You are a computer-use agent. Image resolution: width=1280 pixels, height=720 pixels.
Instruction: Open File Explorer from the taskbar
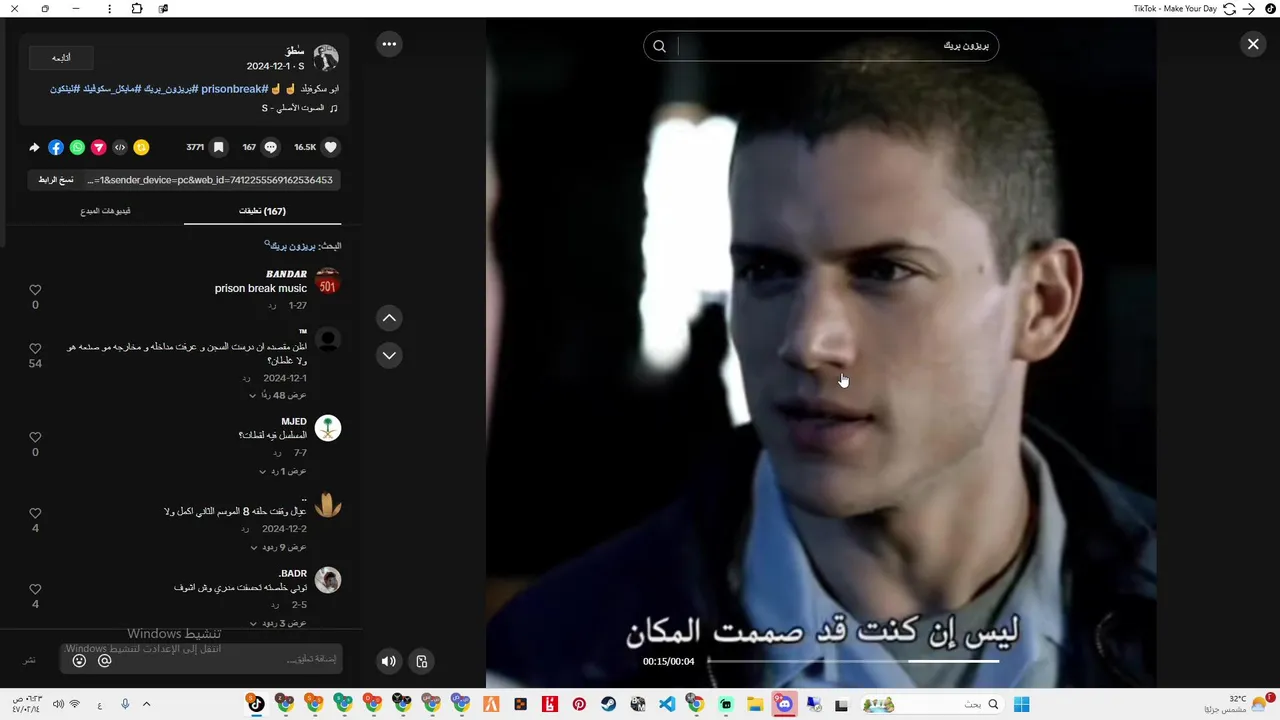(755, 704)
